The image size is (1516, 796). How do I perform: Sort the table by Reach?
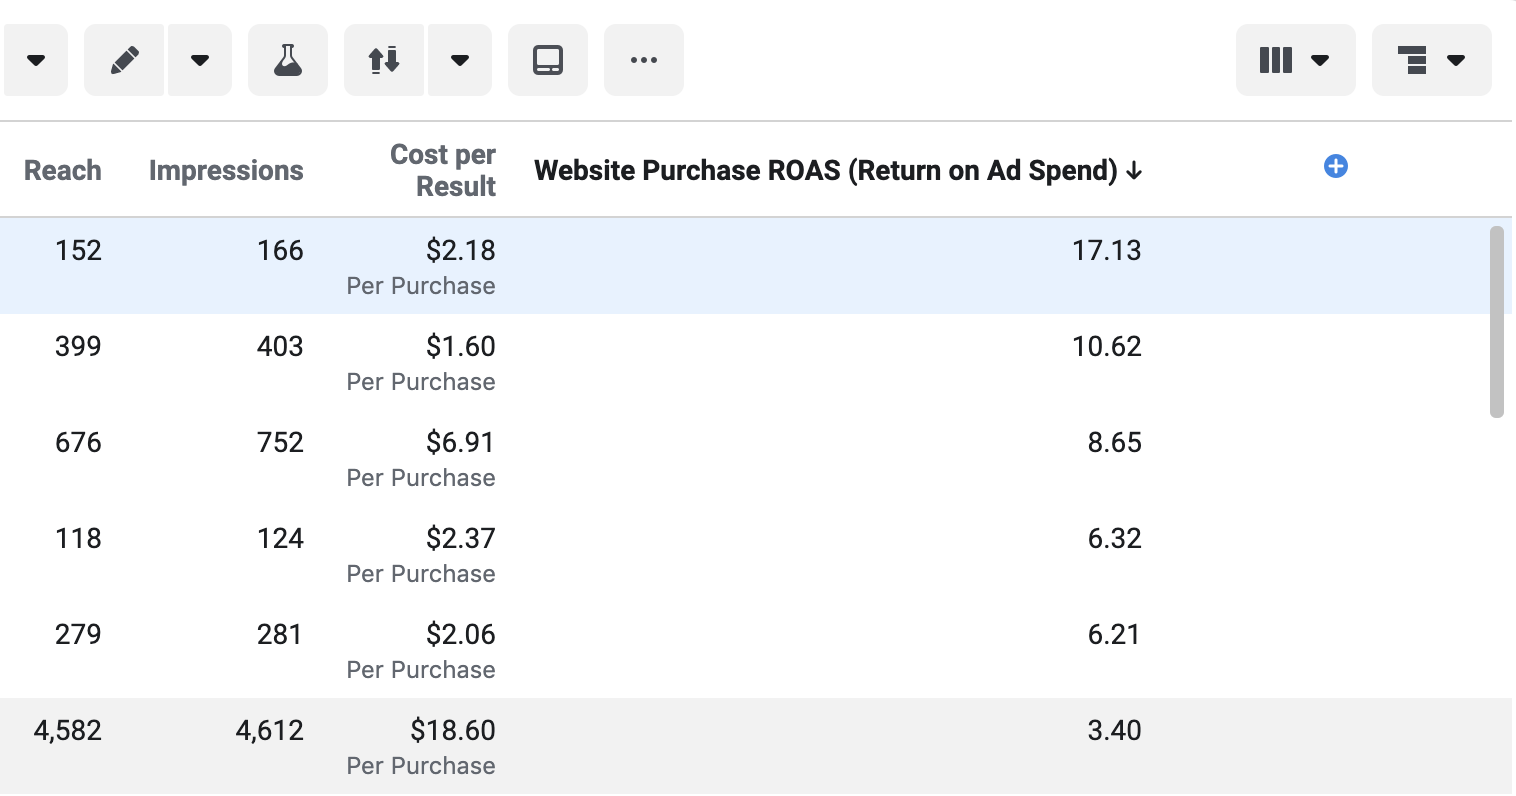click(x=63, y=170)
